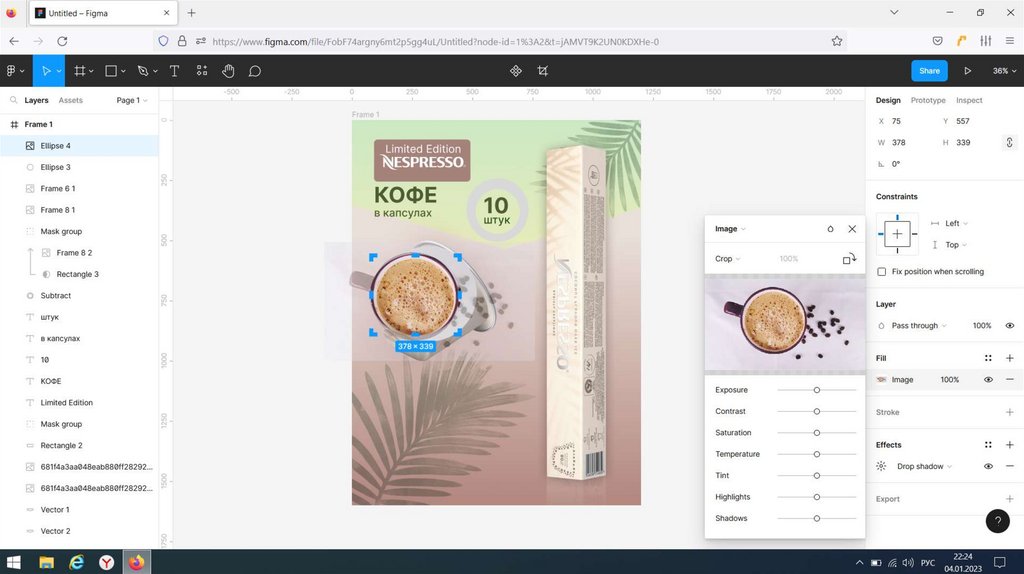1024x574 pixels.
Task: Select the Hand tool
Action: click(x=228, y=71)
